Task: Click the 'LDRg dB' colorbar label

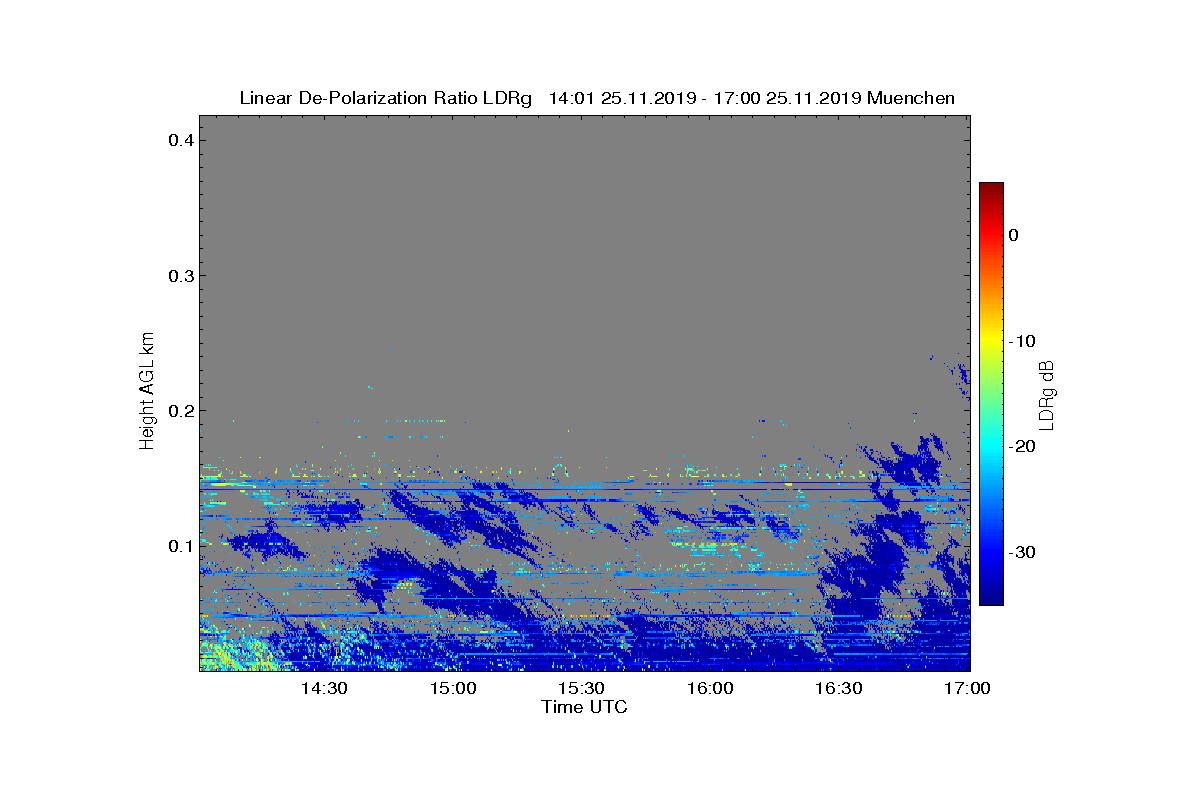Action: pyautogui.click(x=1046, y=394)
